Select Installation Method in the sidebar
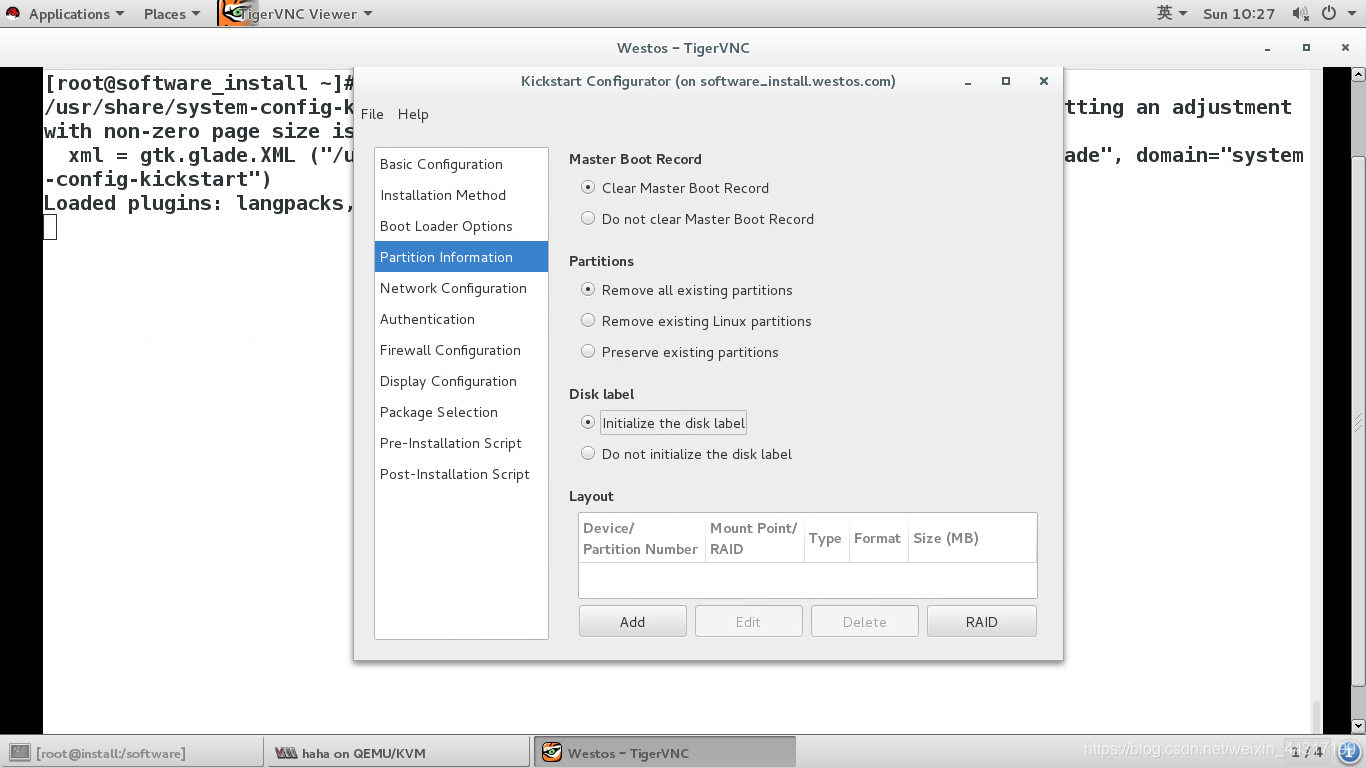 point(461,195)
